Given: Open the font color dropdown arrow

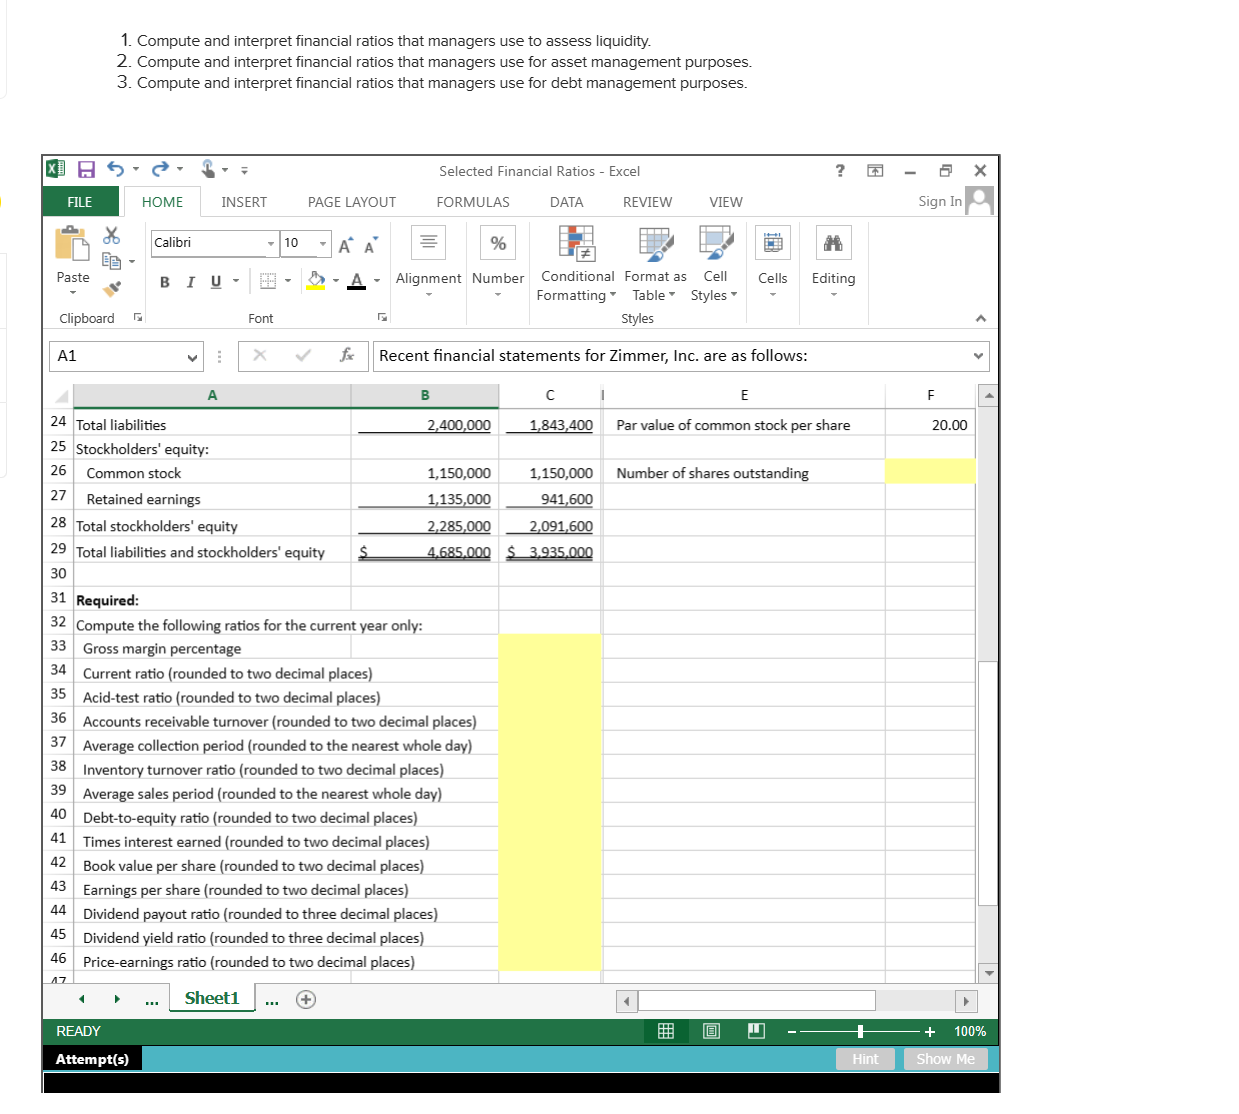Looking at the screenshot, I should (376, 281).
